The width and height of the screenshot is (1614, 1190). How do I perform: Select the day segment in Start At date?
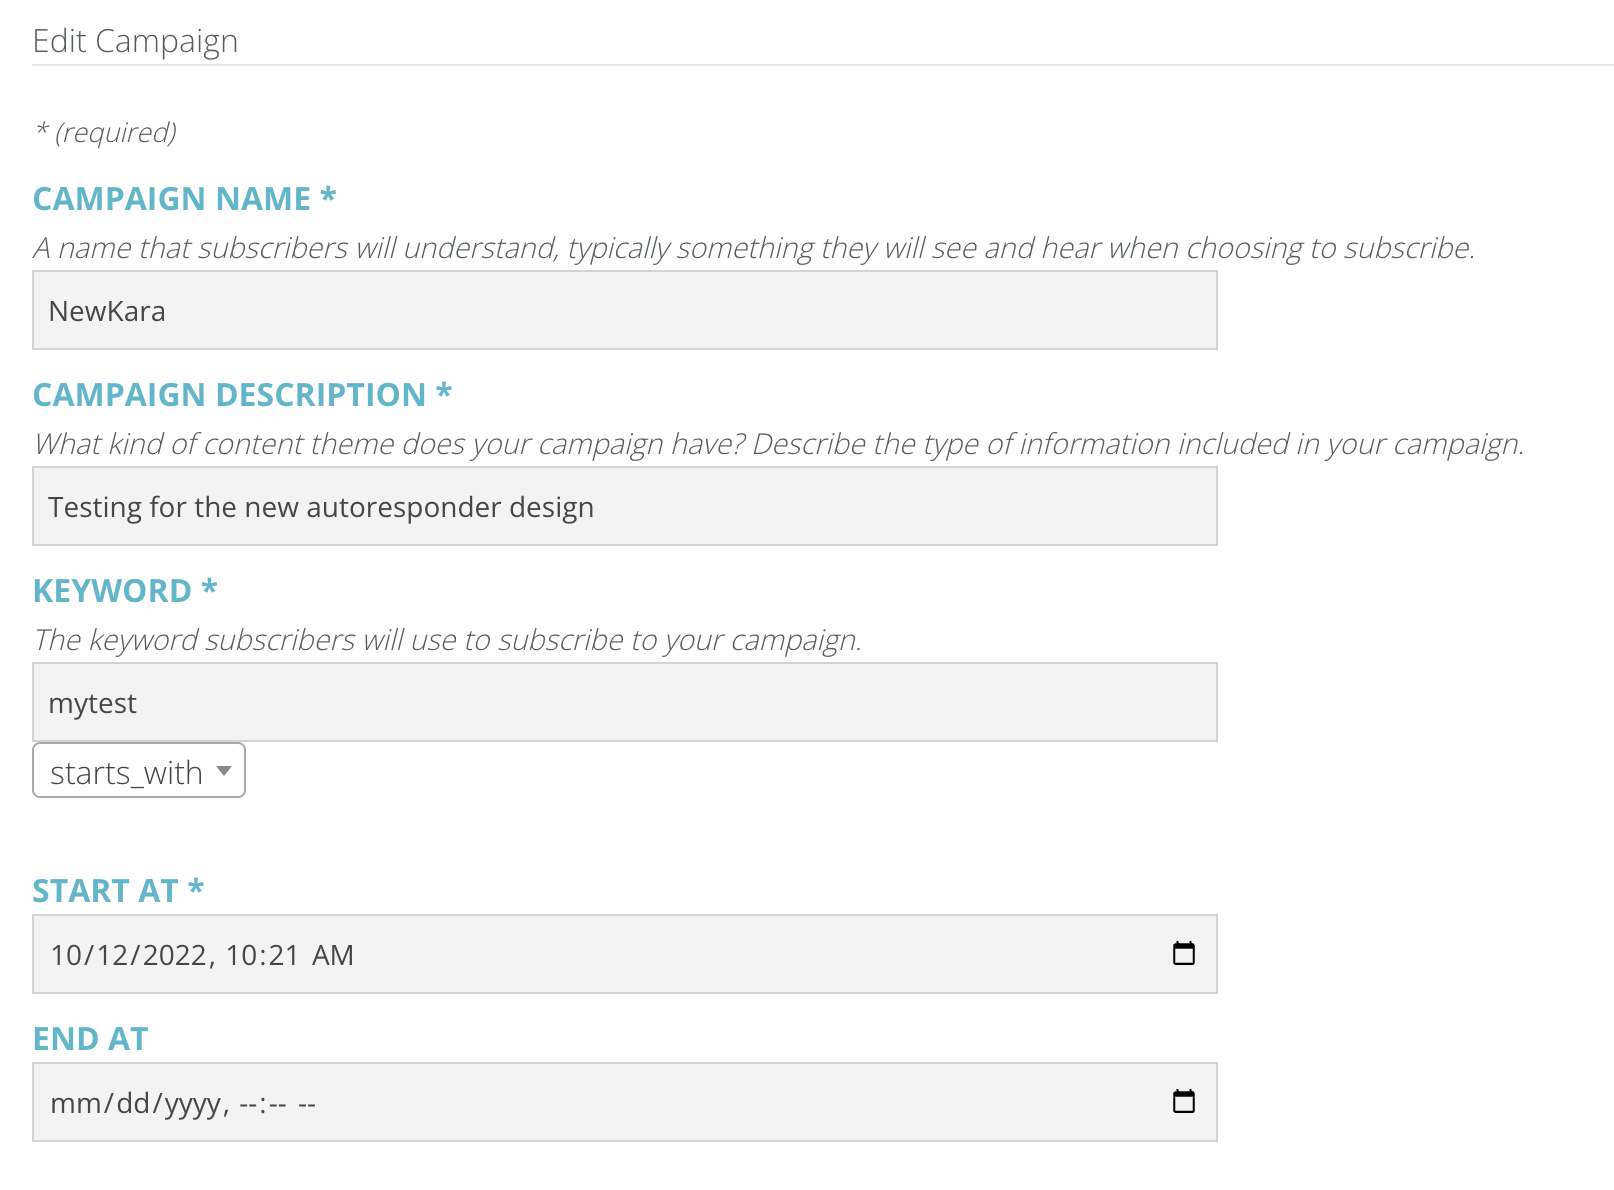pyautogui.click(x=110, y=956)
